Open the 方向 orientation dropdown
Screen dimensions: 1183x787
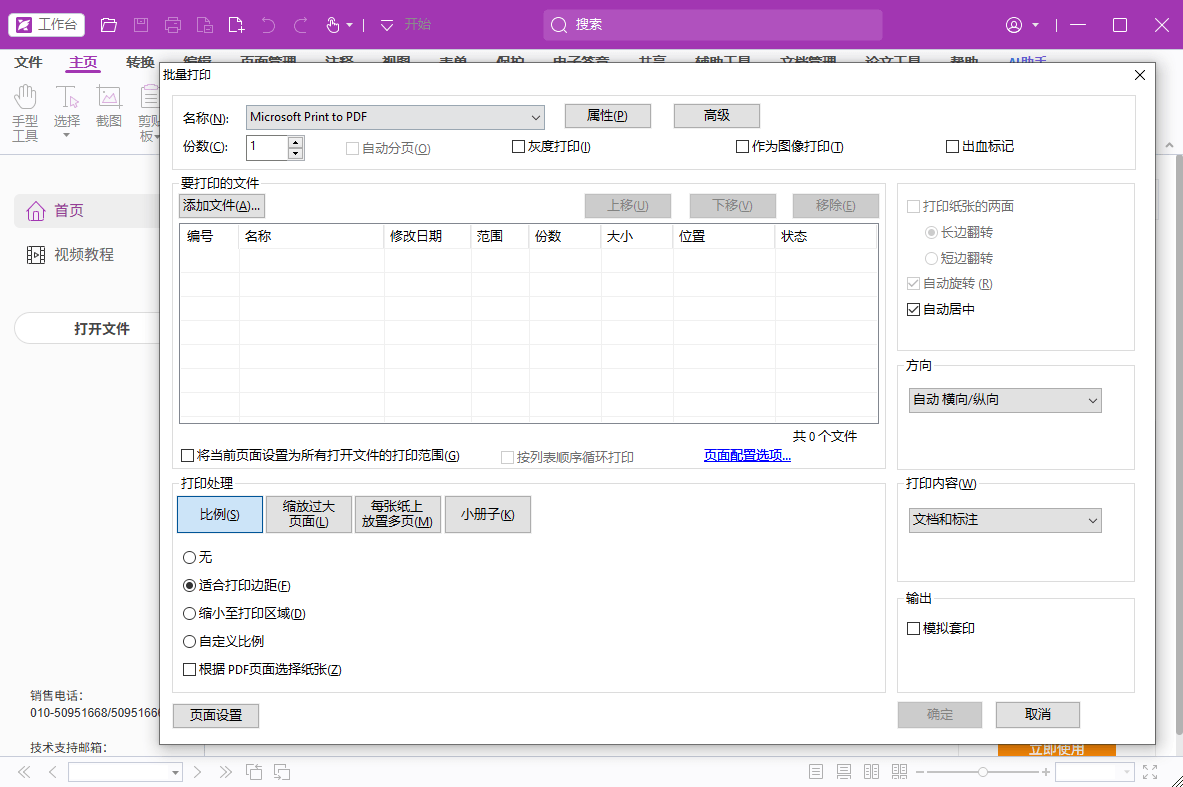pyautogui.click(x=1005, y=400)
